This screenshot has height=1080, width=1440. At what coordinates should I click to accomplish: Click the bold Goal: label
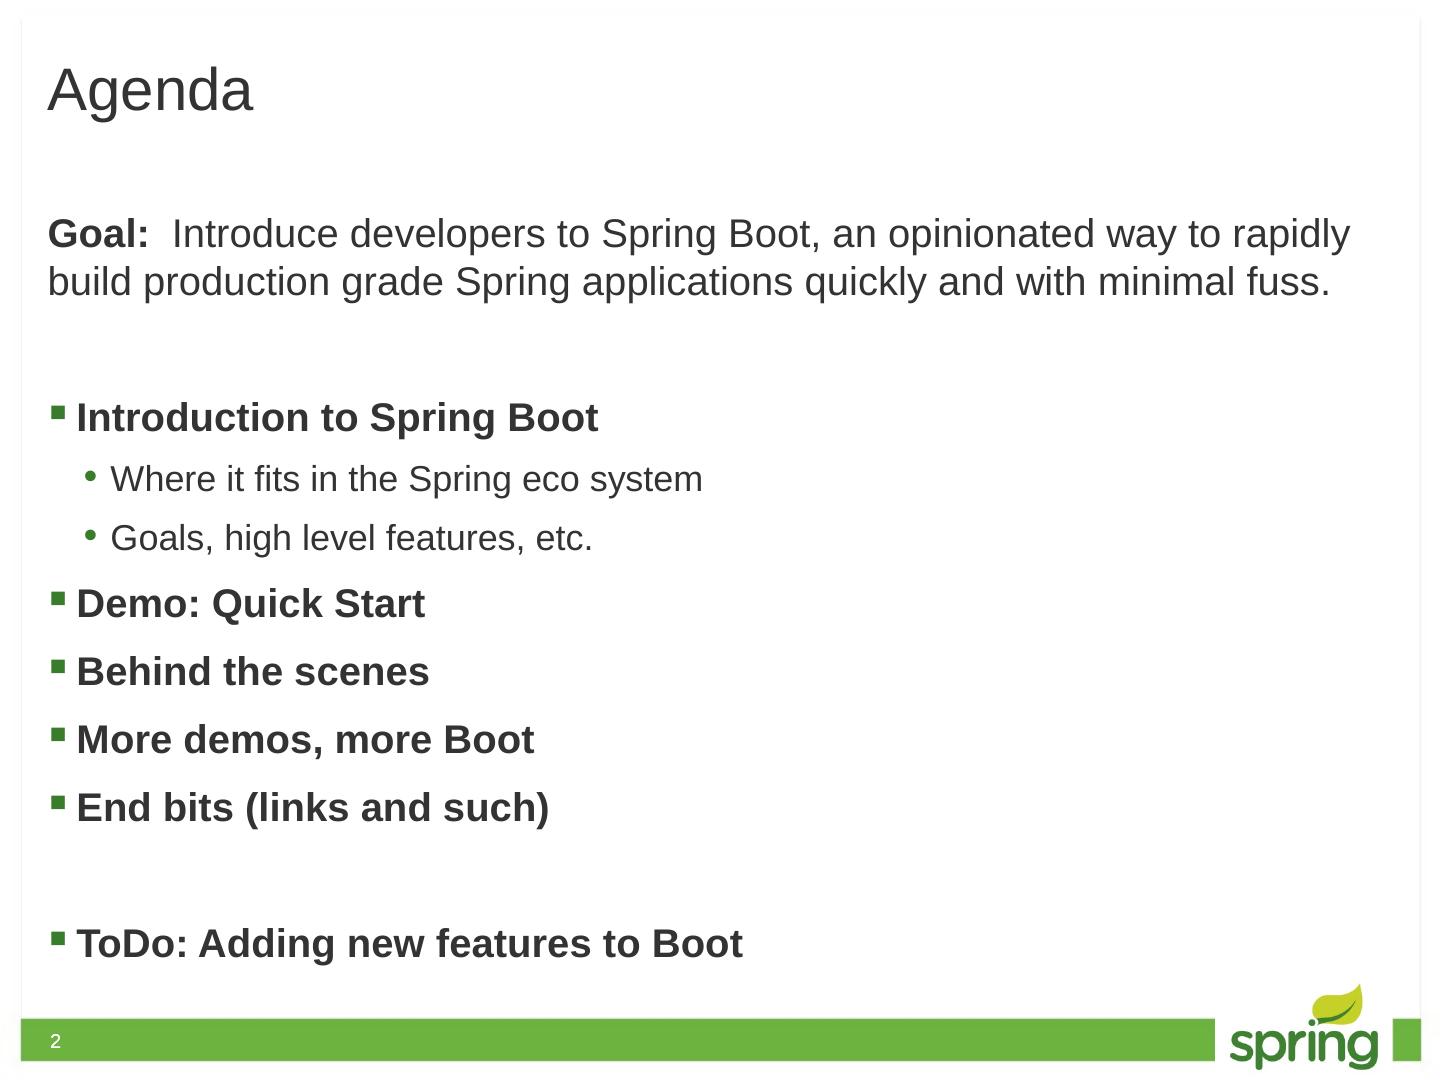(x=98, y=234)
